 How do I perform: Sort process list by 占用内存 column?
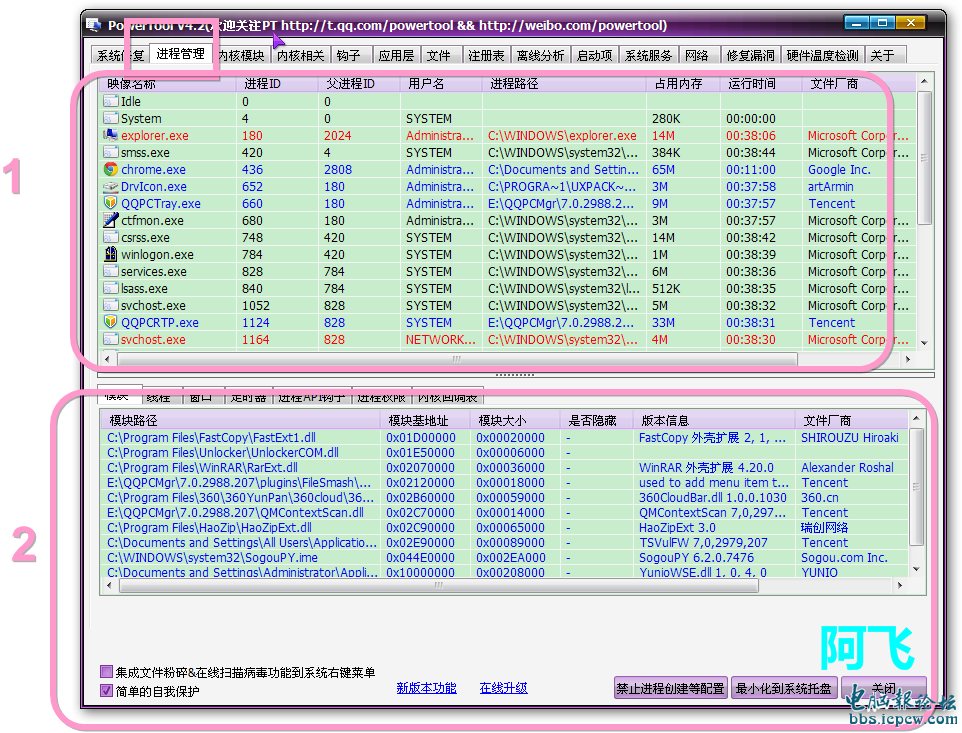683,83
